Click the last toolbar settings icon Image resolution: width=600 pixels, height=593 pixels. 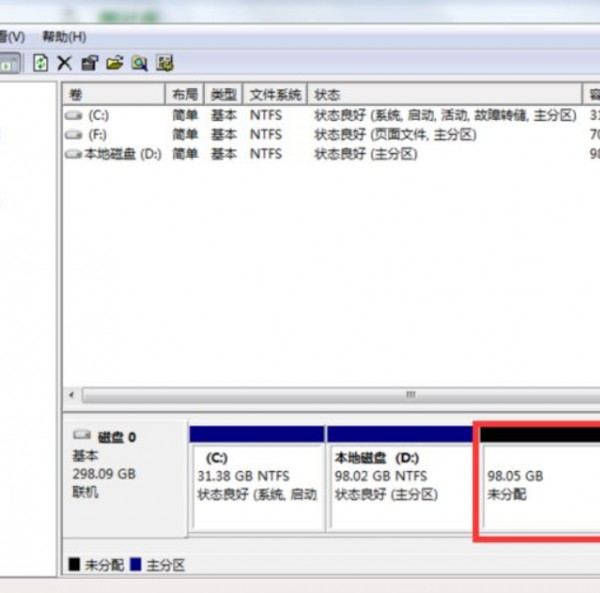(x=164, y=63)
